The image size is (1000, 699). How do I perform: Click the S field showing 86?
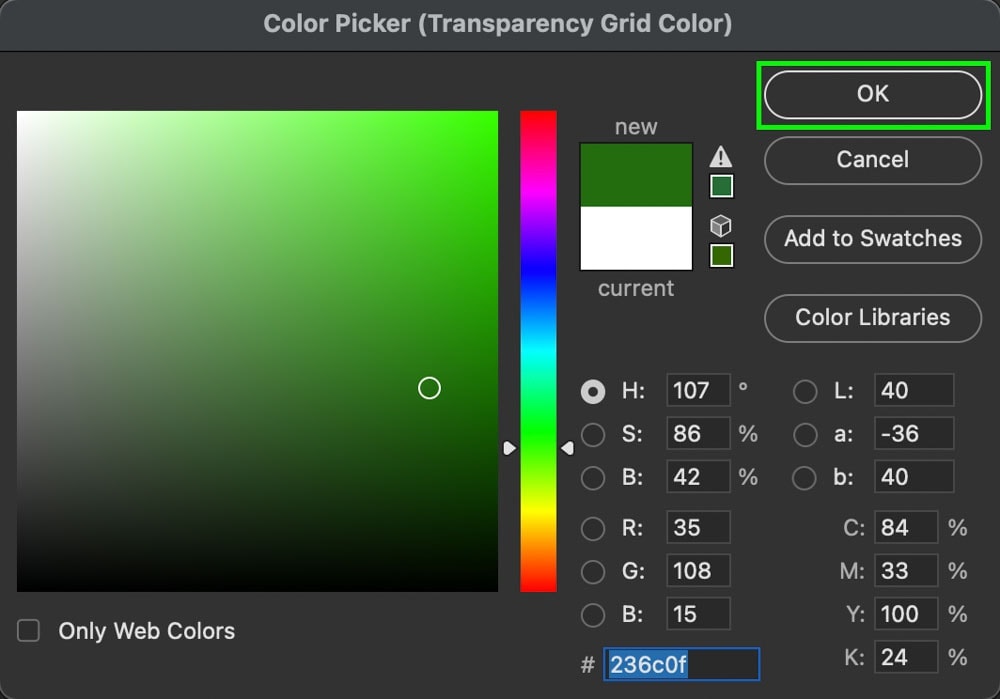point(698,434)
